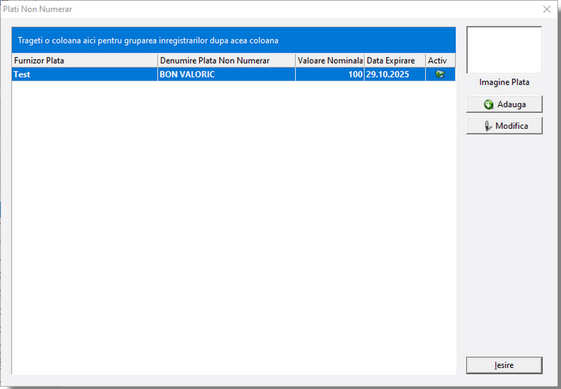The width and height of the screenshot is (561, 389).
Task: Click the Modifica button
Action: tap(504, 126)
